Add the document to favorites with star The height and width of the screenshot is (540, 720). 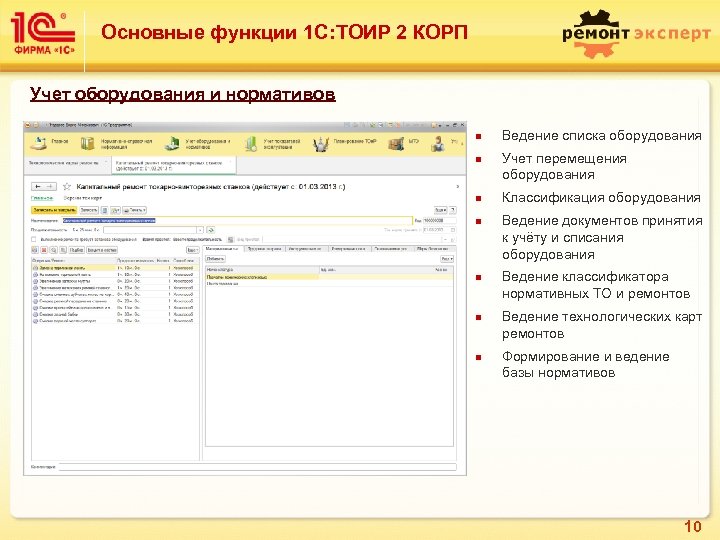(67, 186)
